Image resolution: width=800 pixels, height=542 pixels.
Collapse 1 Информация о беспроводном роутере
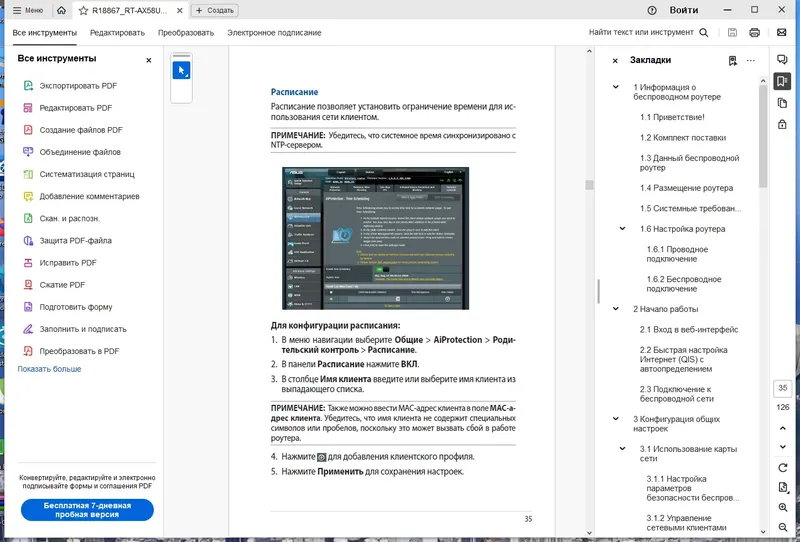click(x=616, y=87)
